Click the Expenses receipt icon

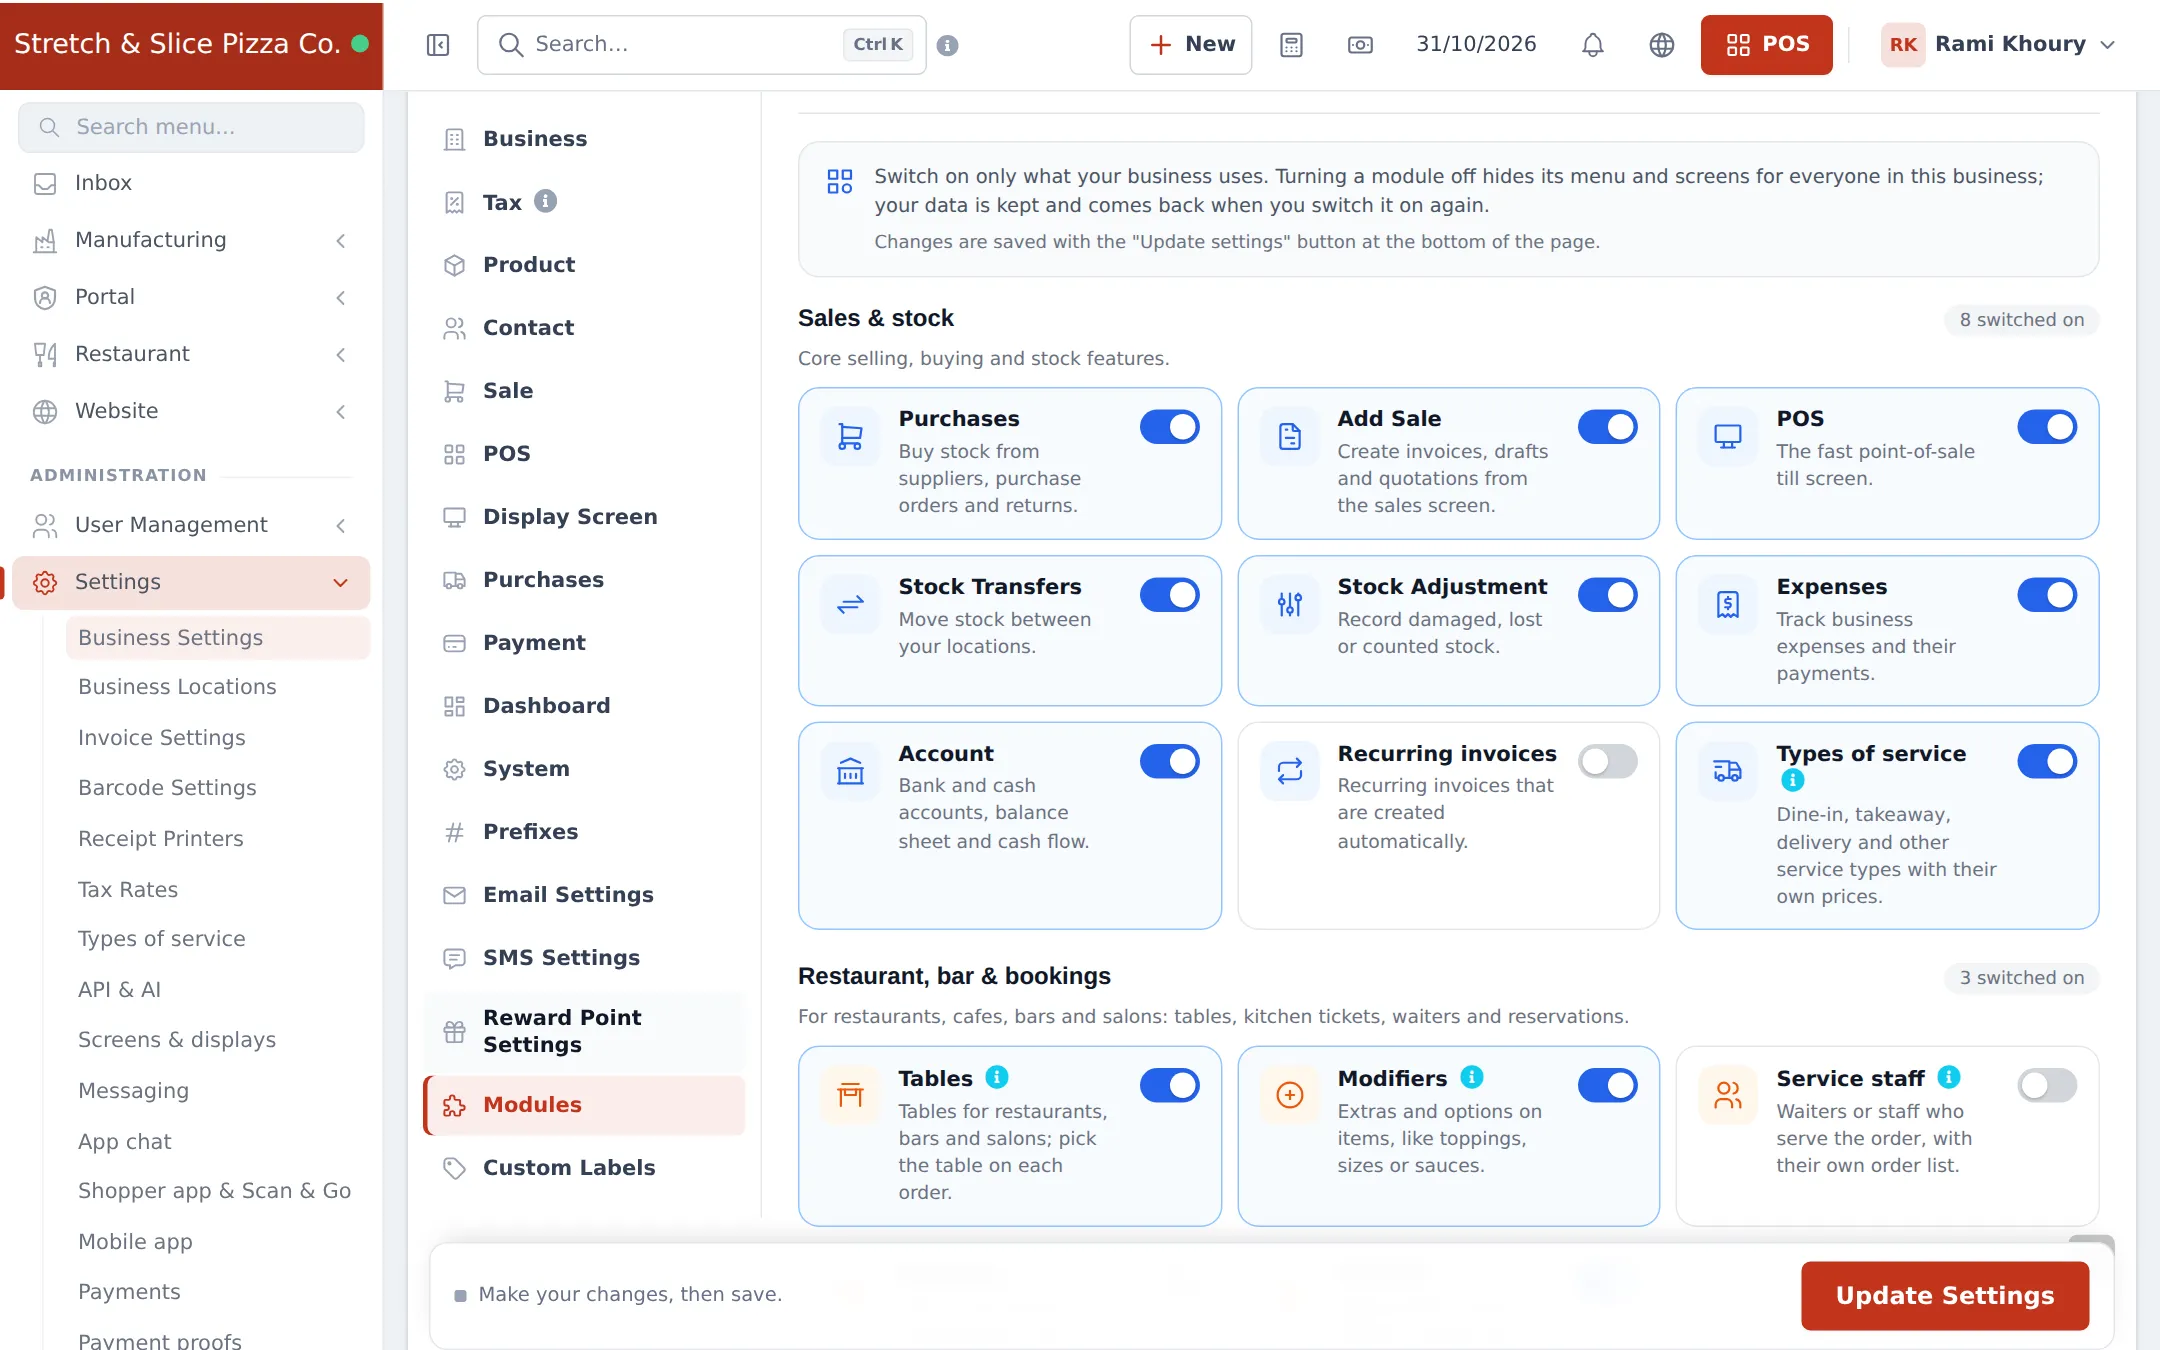pyautogui.click(x=1728, y=604)
